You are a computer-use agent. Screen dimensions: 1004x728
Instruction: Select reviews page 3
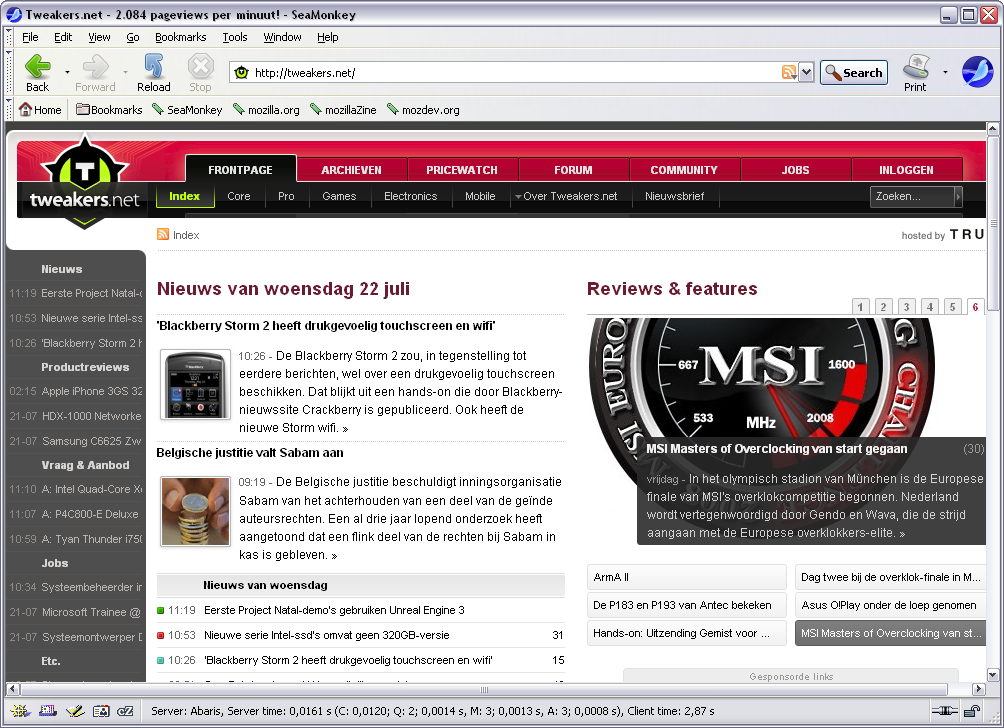[906, 307]
